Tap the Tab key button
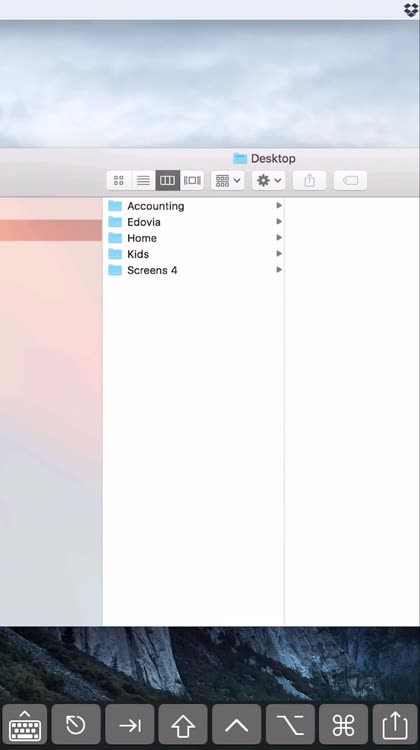The image size is (420, 750). [x=130, y=726]
